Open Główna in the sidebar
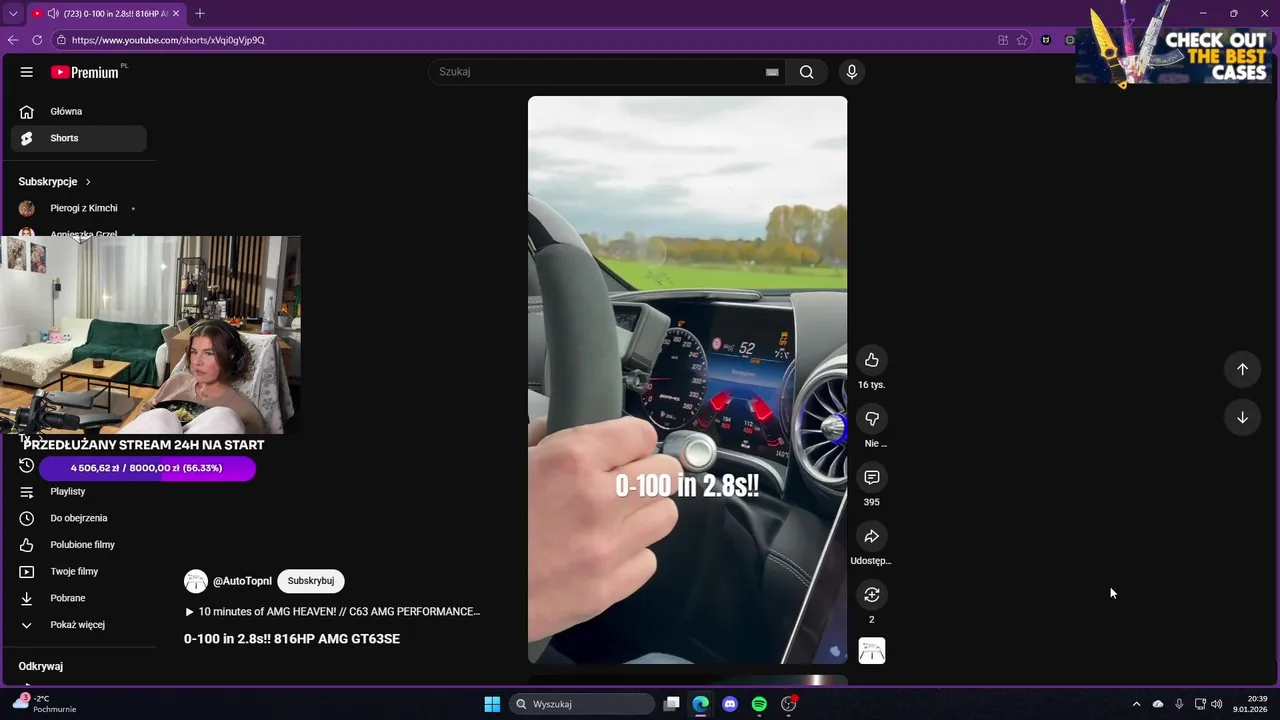Image resolution: width=1280 pixels, height=720 pixels. pos(78,111)
